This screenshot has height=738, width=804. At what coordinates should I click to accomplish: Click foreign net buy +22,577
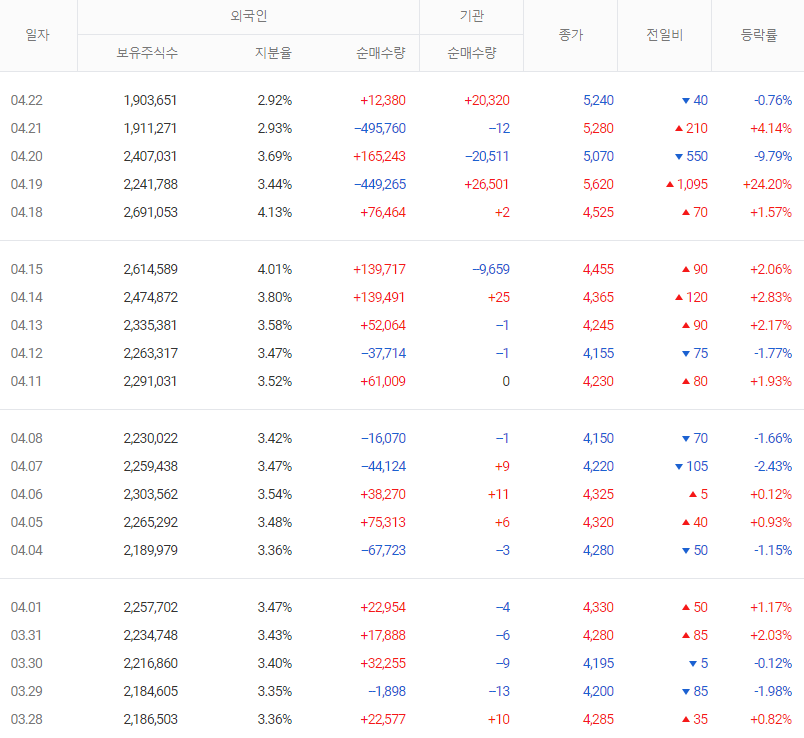383,720
